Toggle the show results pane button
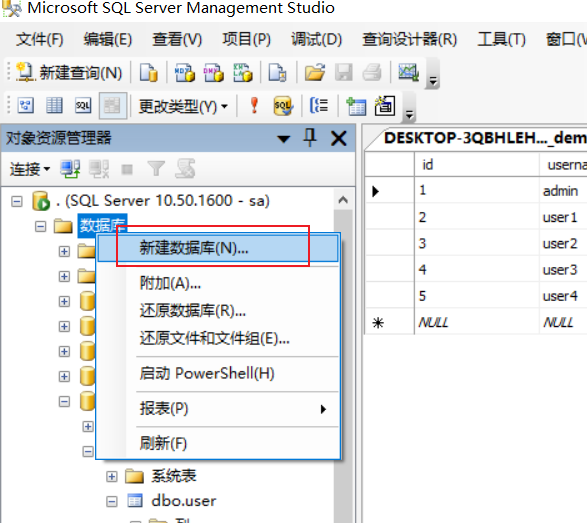The width and height of the screenshot is (587, 523). click(112, 106)
